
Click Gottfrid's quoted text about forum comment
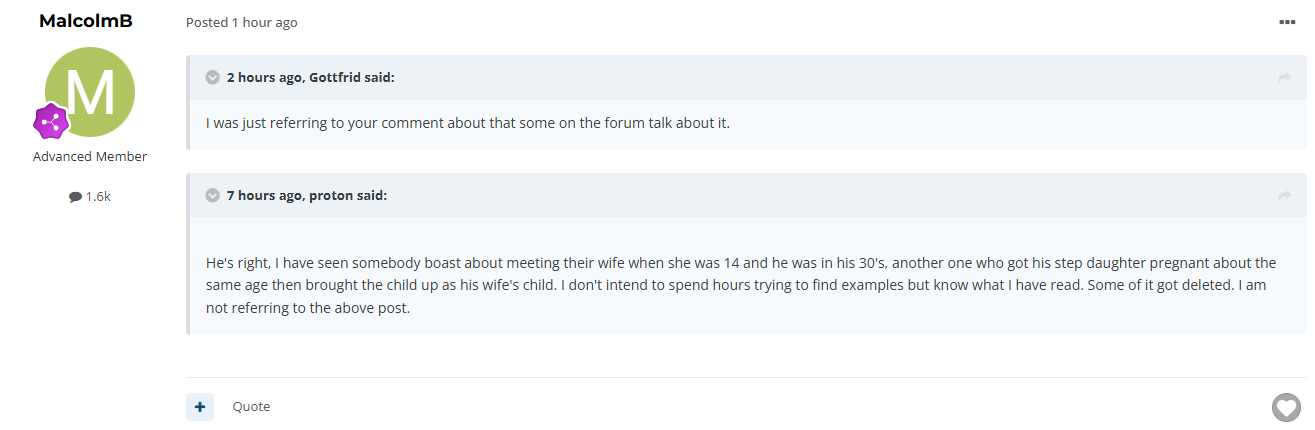point(468,124)
